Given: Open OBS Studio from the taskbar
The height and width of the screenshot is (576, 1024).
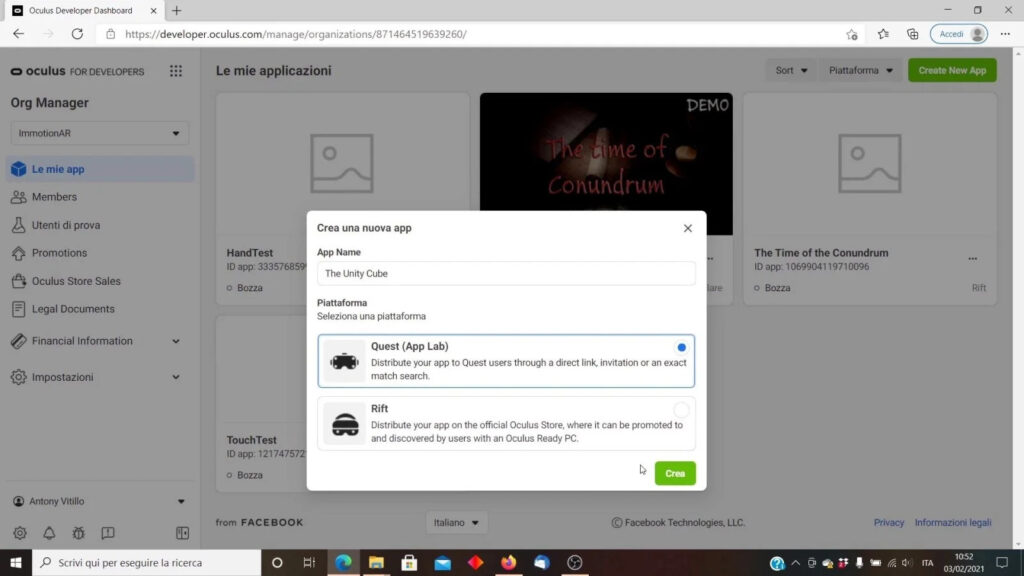Looking at the screenshot, I should click(x=575, y=562).
